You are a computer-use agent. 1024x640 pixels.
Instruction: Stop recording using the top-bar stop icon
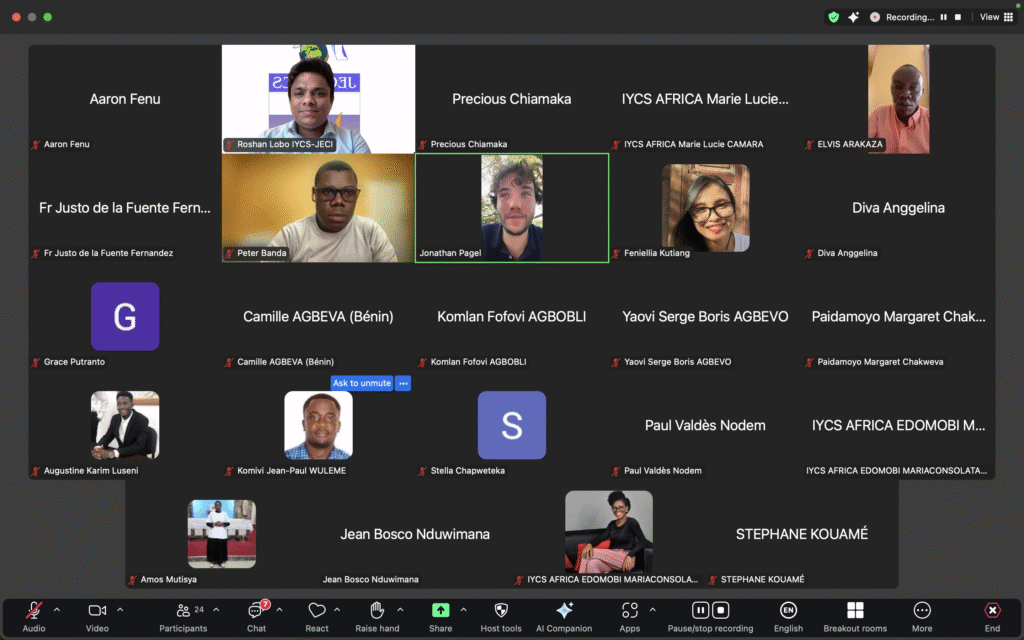[x=958, y=18]
